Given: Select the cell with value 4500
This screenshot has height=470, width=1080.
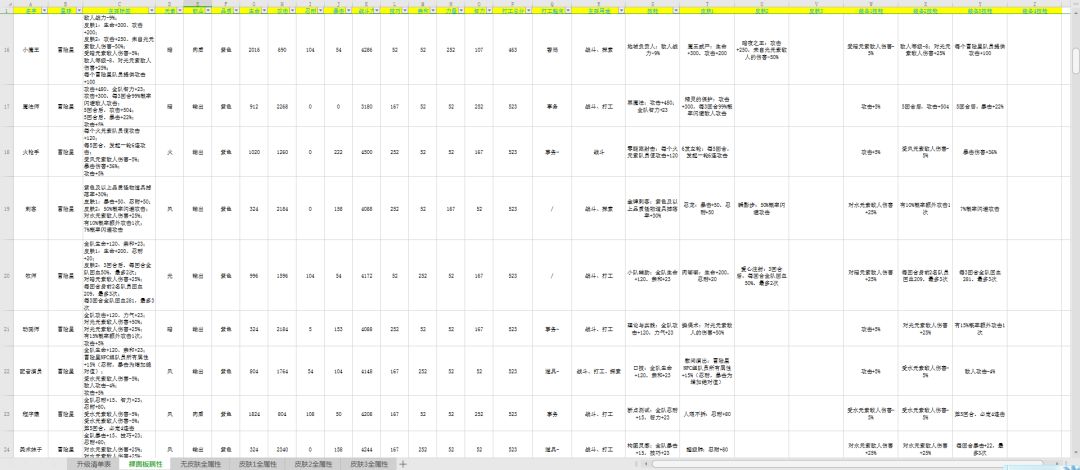Looking at the screenshot, I should coord(365,152).
